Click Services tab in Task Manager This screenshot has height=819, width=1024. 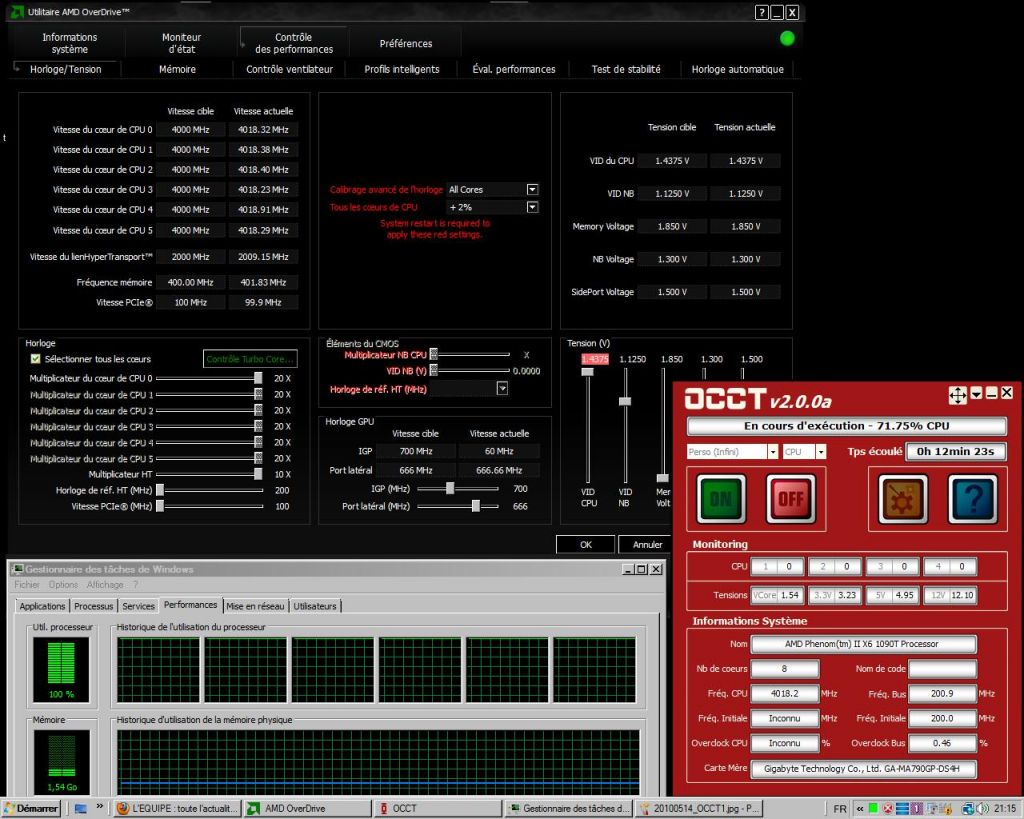(x=138, y=606)
